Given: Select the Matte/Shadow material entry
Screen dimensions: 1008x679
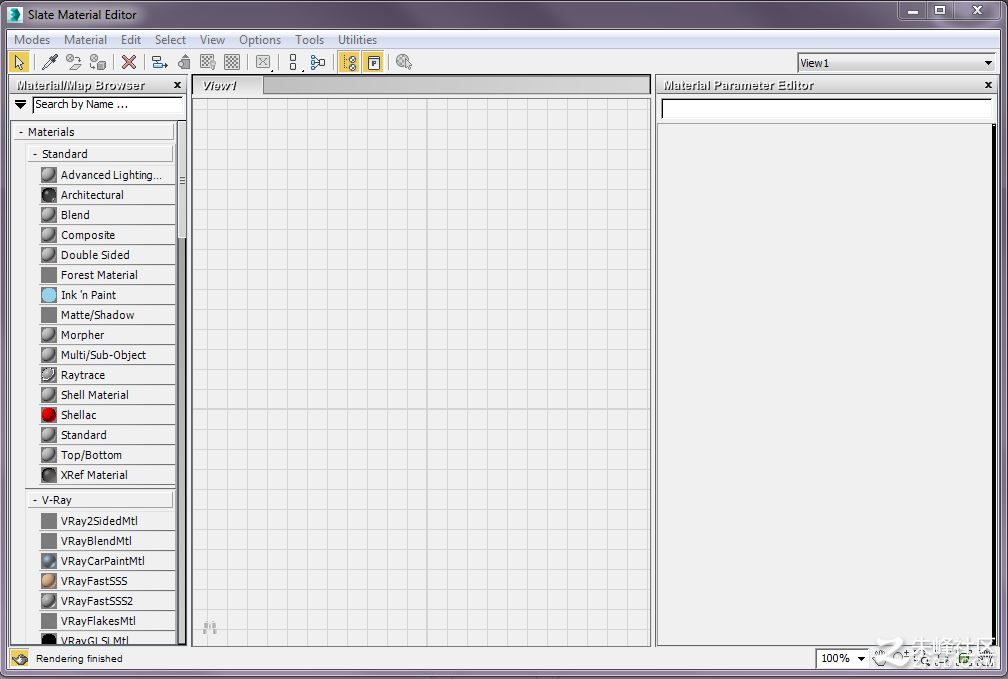Looking at the screenshot, I should click(x=107, y=314).
